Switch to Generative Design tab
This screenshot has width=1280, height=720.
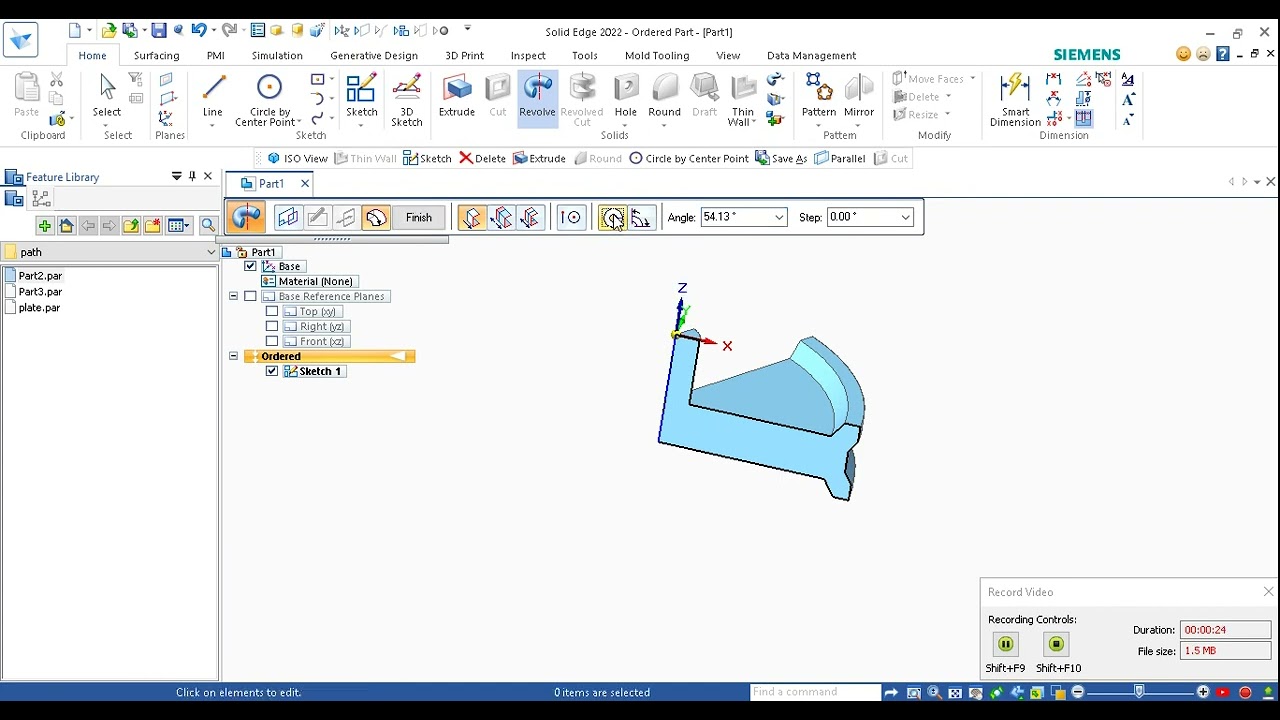click(x=374, y=56)
